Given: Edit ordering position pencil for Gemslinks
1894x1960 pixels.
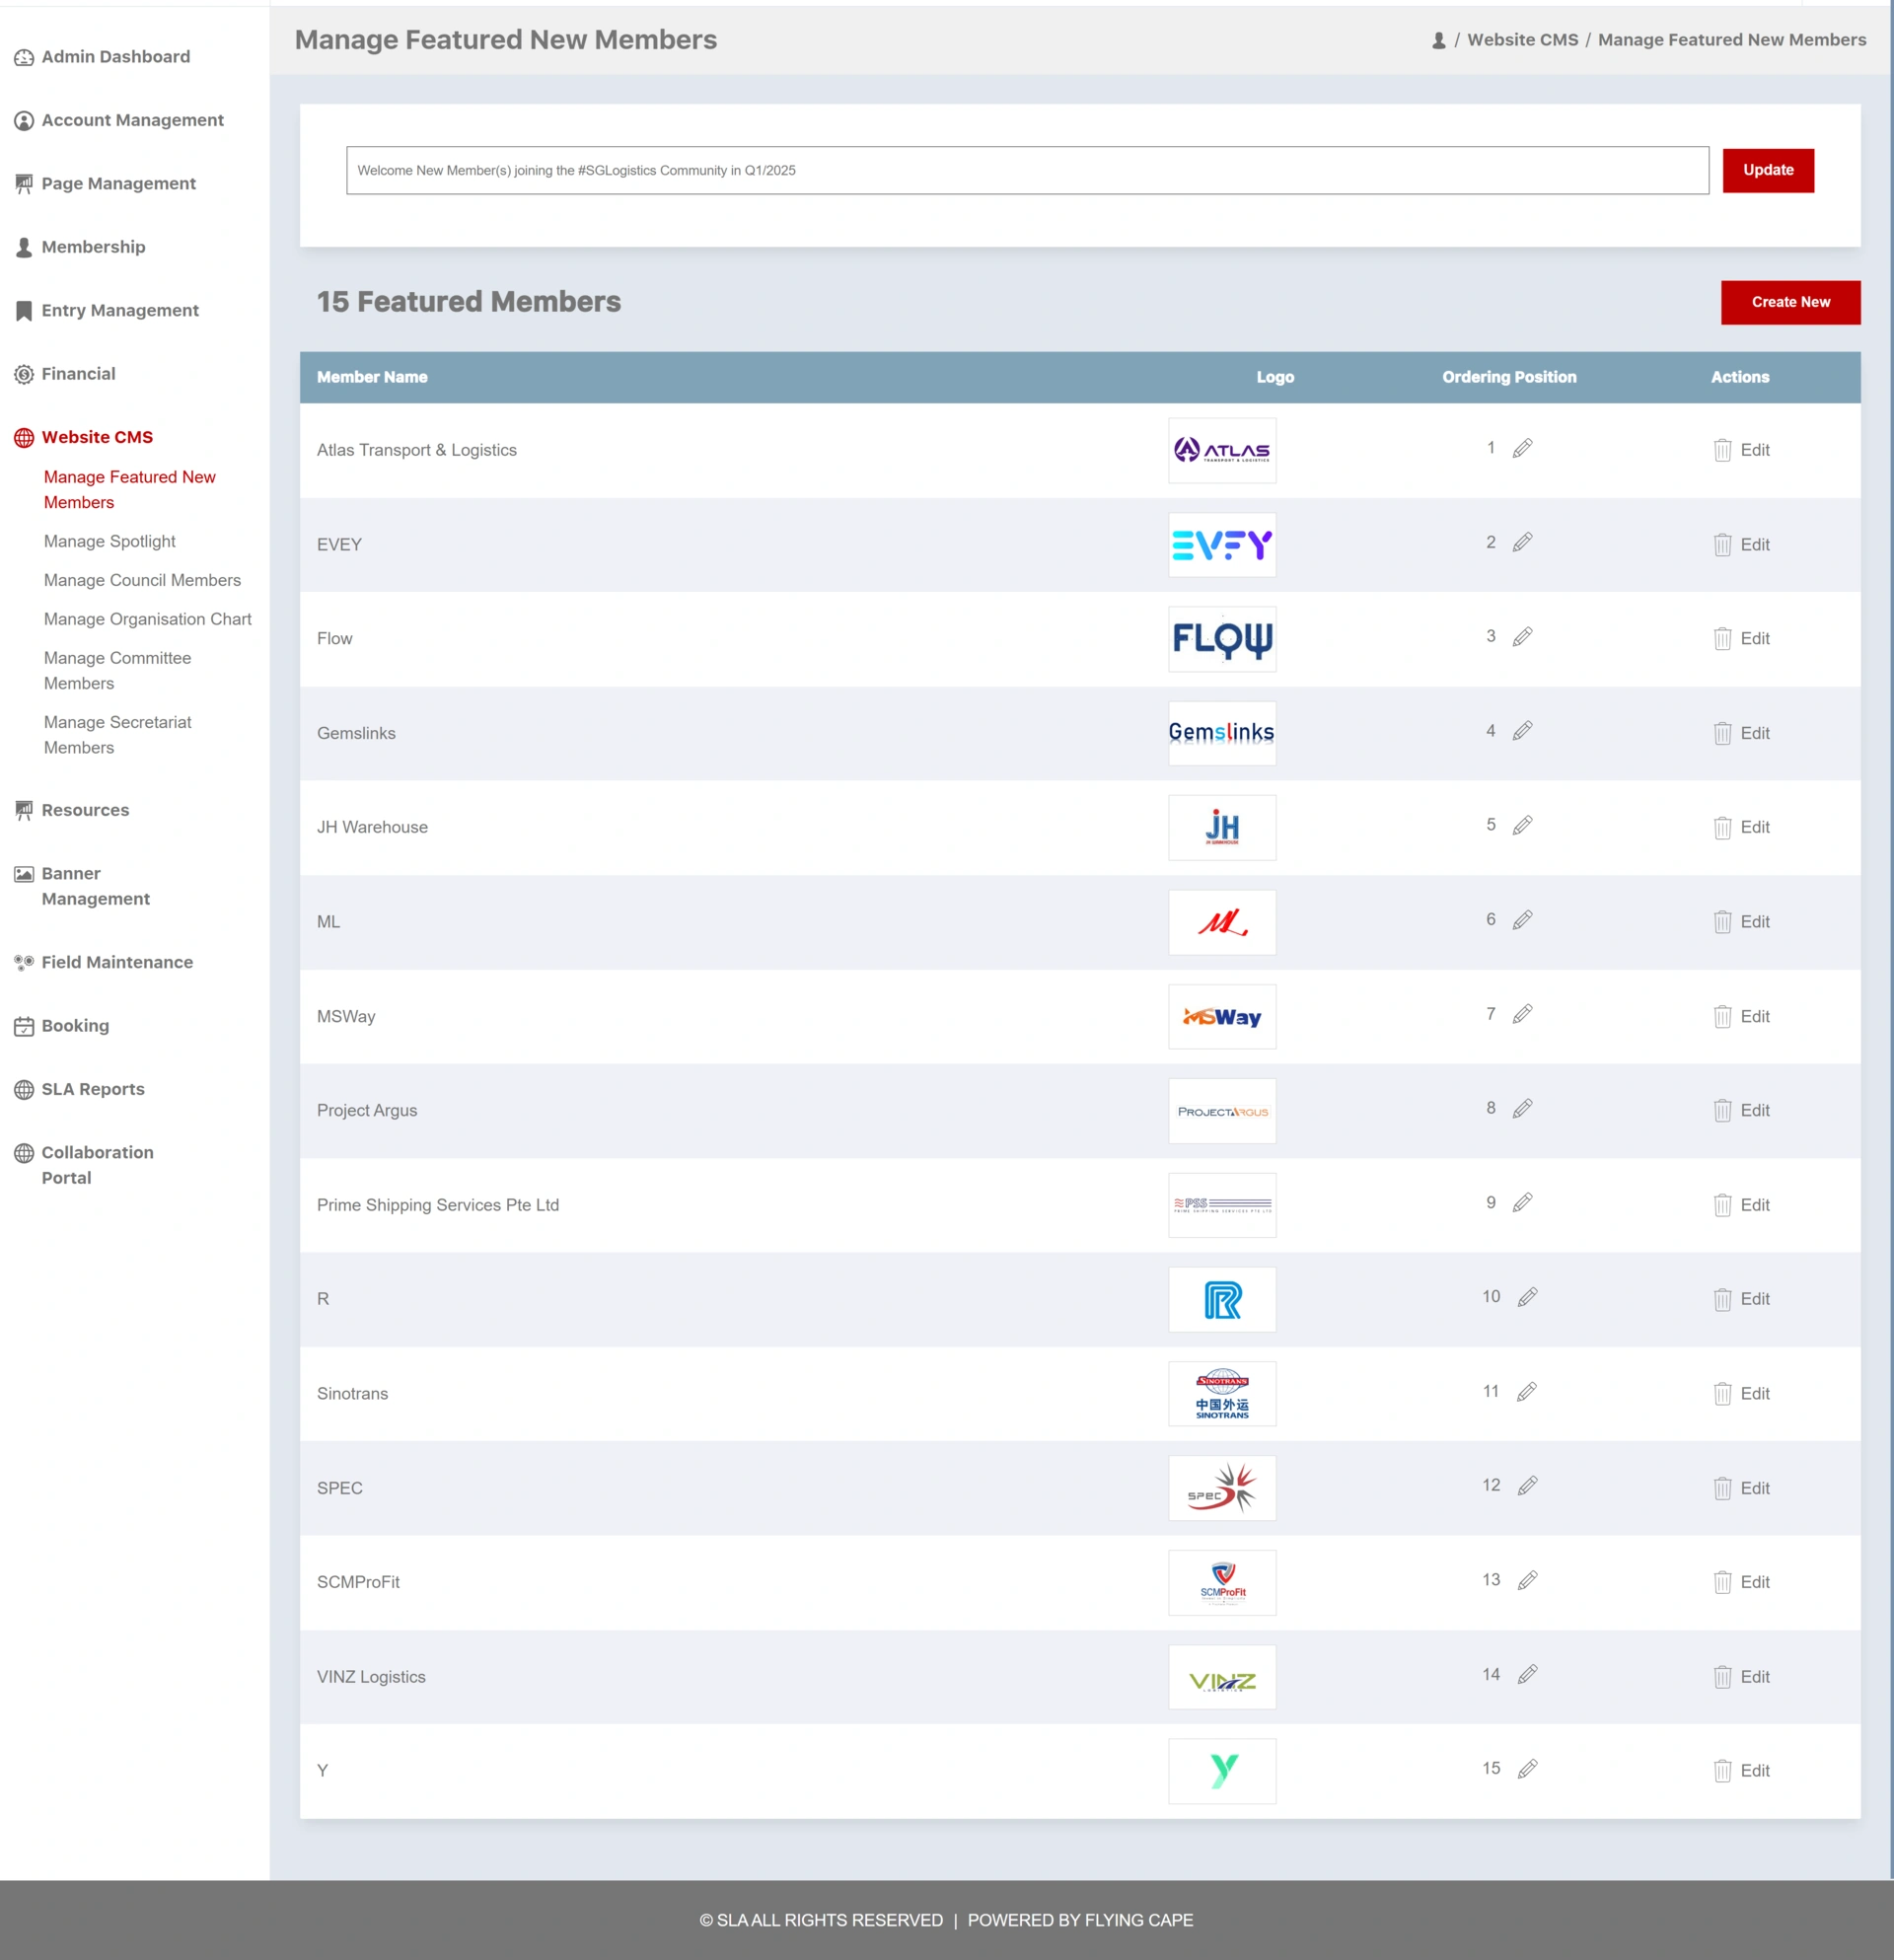Looking at the screenshot, I should click(1522, 731).
